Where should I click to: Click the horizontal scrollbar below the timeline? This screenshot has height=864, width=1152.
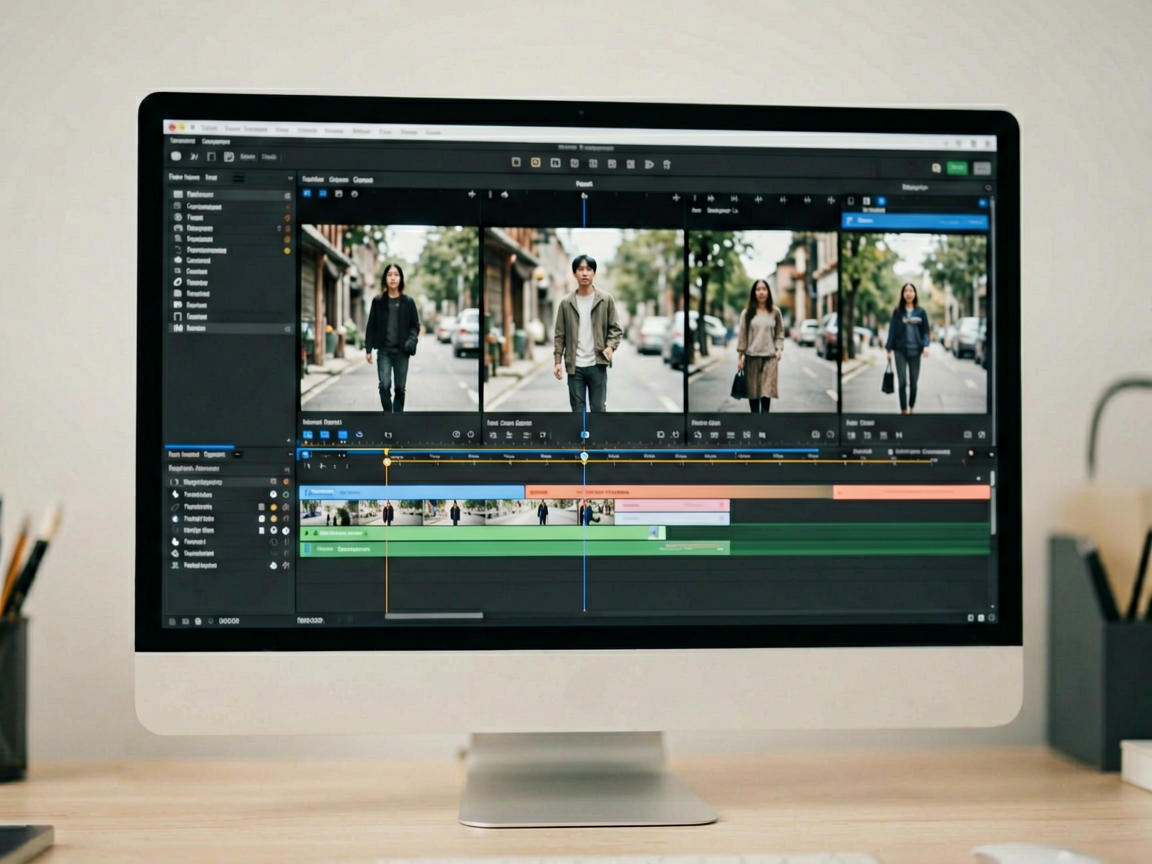coord(434,616)
